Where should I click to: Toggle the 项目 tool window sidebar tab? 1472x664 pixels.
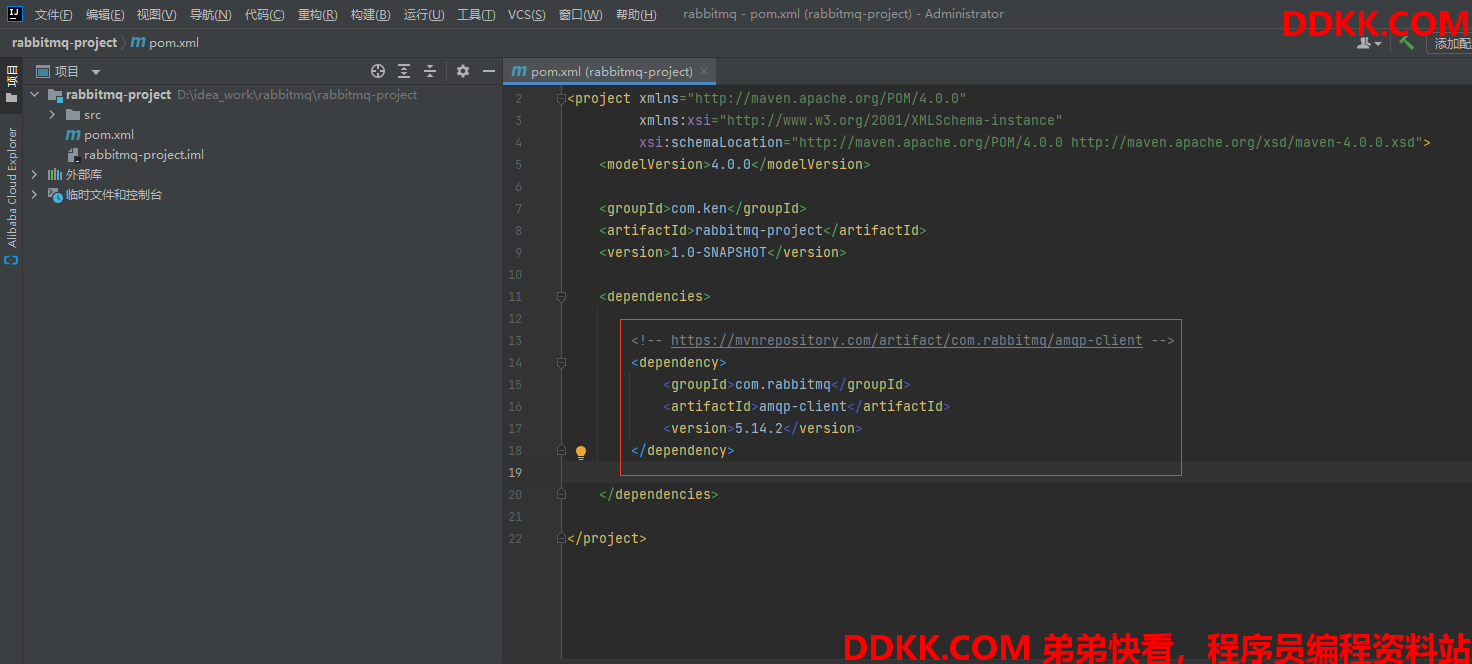click(12, 84)
